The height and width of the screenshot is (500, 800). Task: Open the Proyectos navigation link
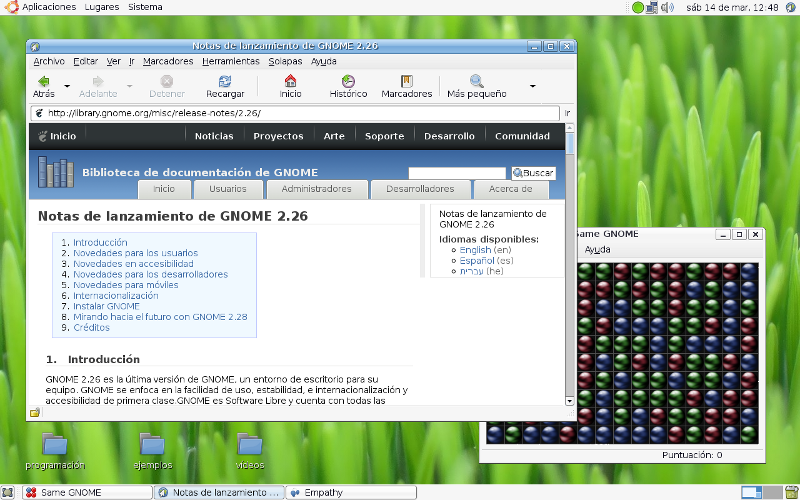(x=278, y=136)
